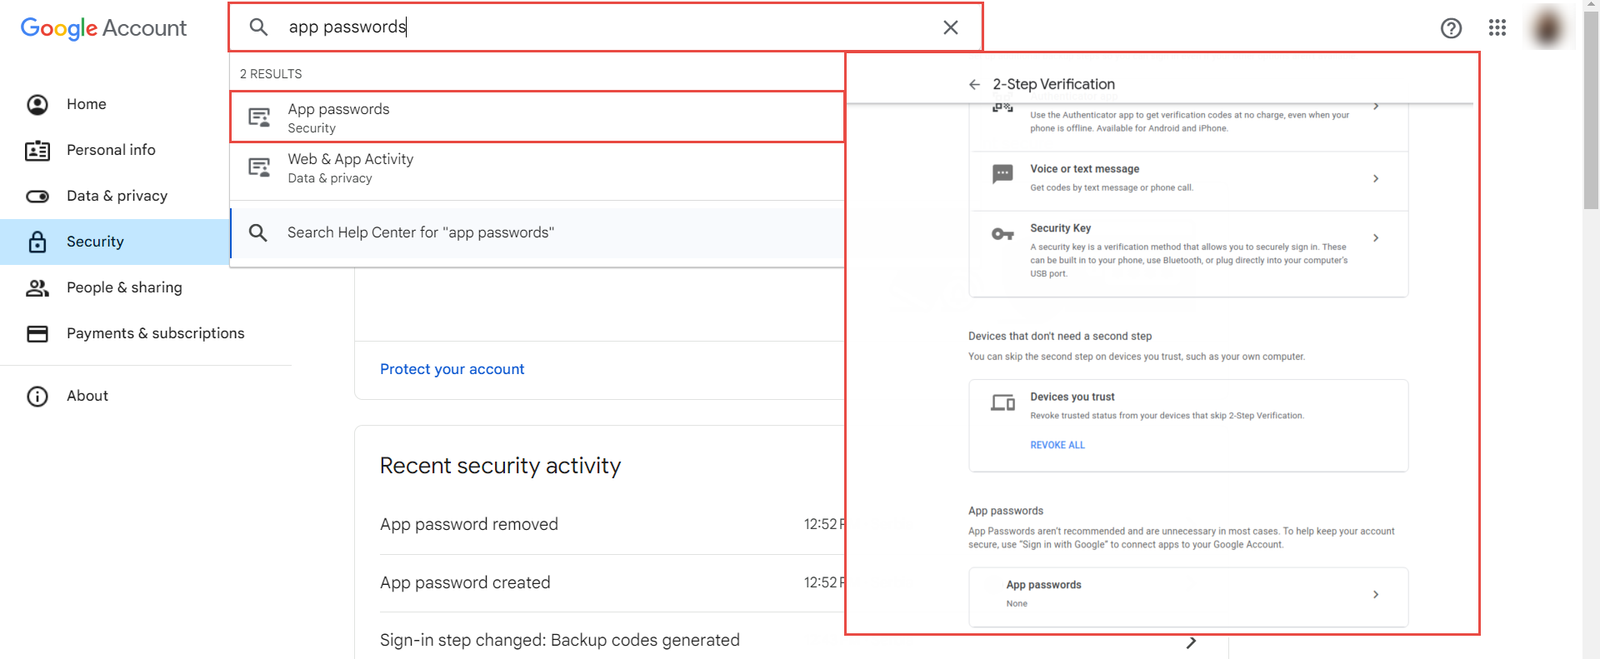The image size is (1600, 659).
Task: Expand the Security Key option chevron
Action: click(1376, 238)
